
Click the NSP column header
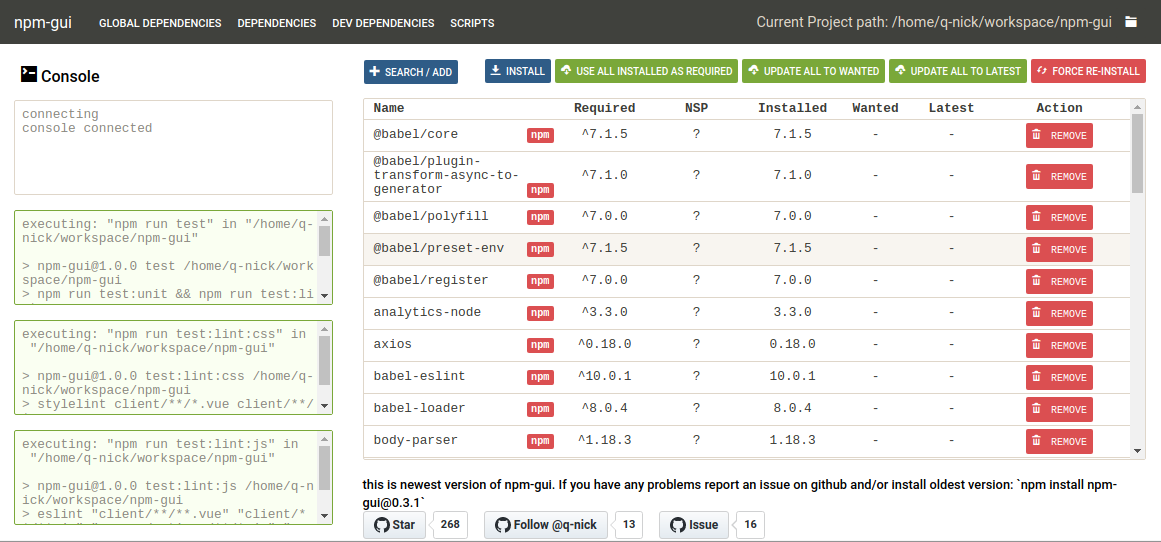click(696, 108)
